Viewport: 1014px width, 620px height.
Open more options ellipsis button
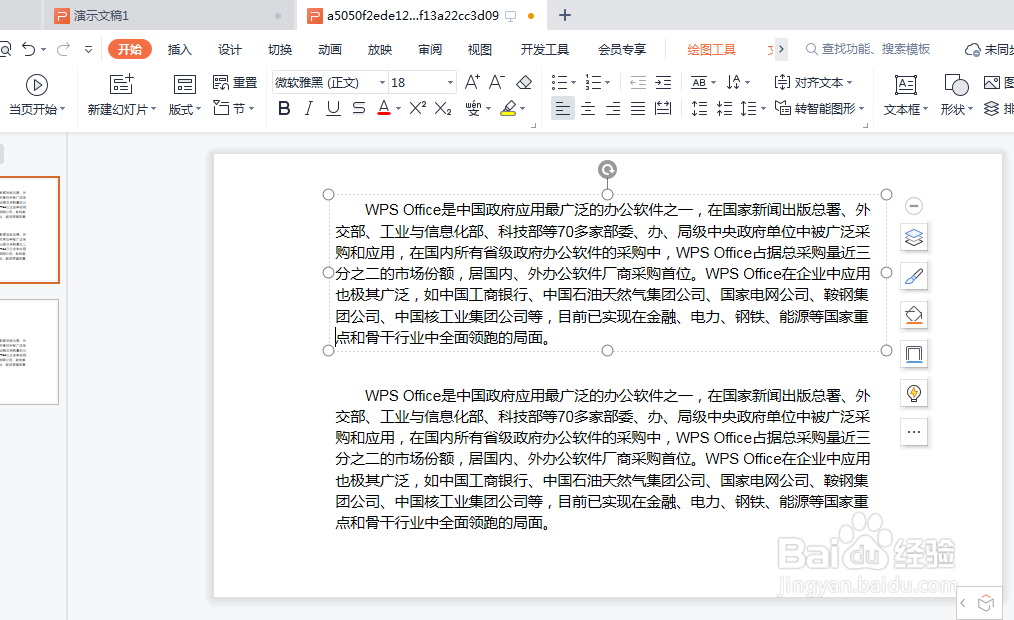coord(914,432)
